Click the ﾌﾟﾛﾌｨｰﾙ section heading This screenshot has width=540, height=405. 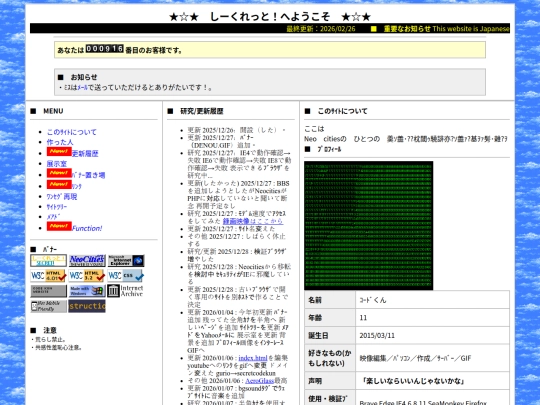pos(329,149)
